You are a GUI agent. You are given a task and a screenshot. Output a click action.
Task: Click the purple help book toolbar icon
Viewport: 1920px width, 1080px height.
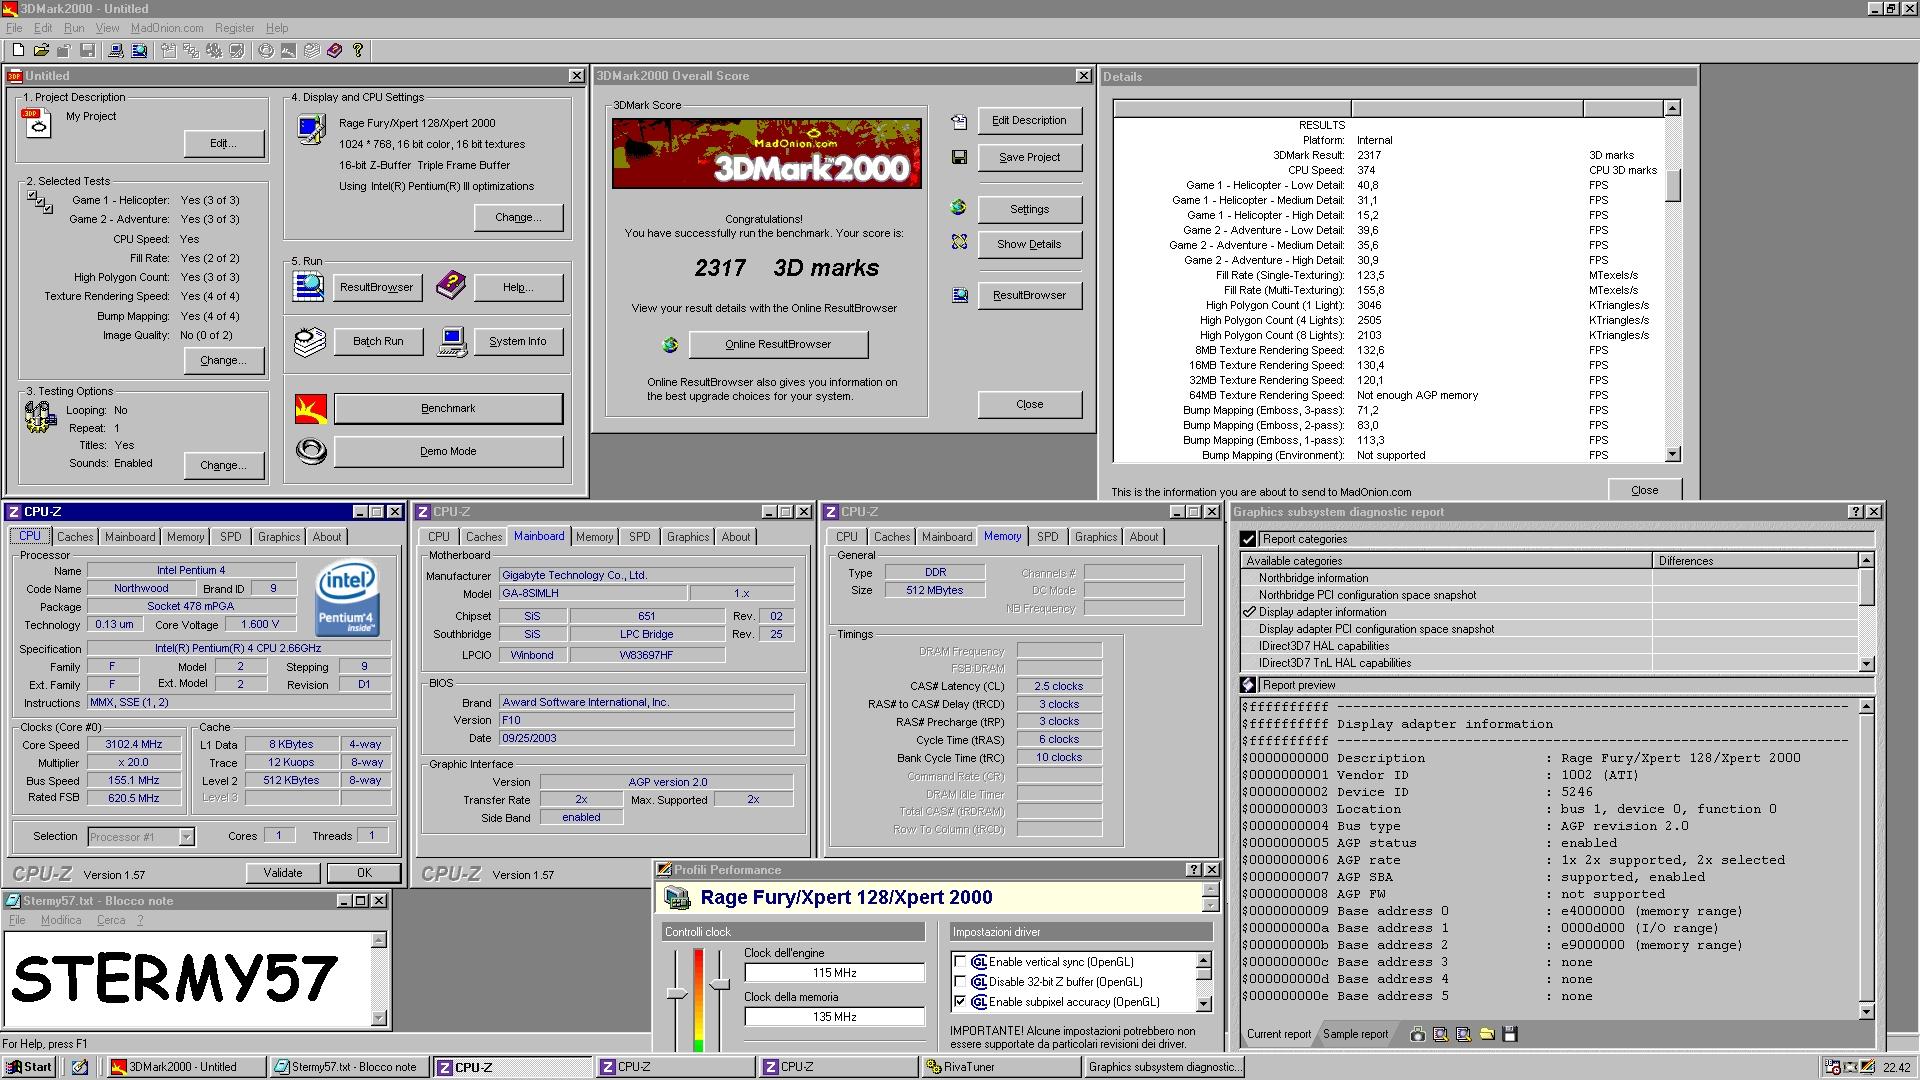pos(335,50)
